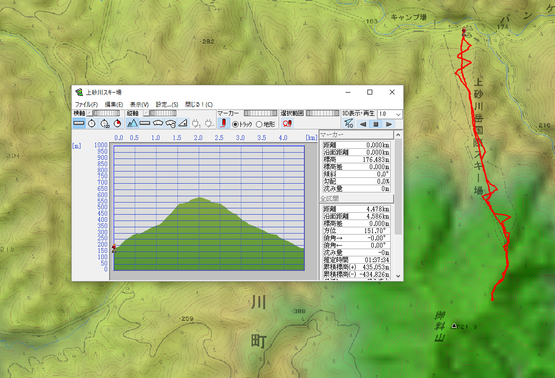555x378 pixels.
Task: Open the ファイル(F) menu
Action: click(86, 104)
